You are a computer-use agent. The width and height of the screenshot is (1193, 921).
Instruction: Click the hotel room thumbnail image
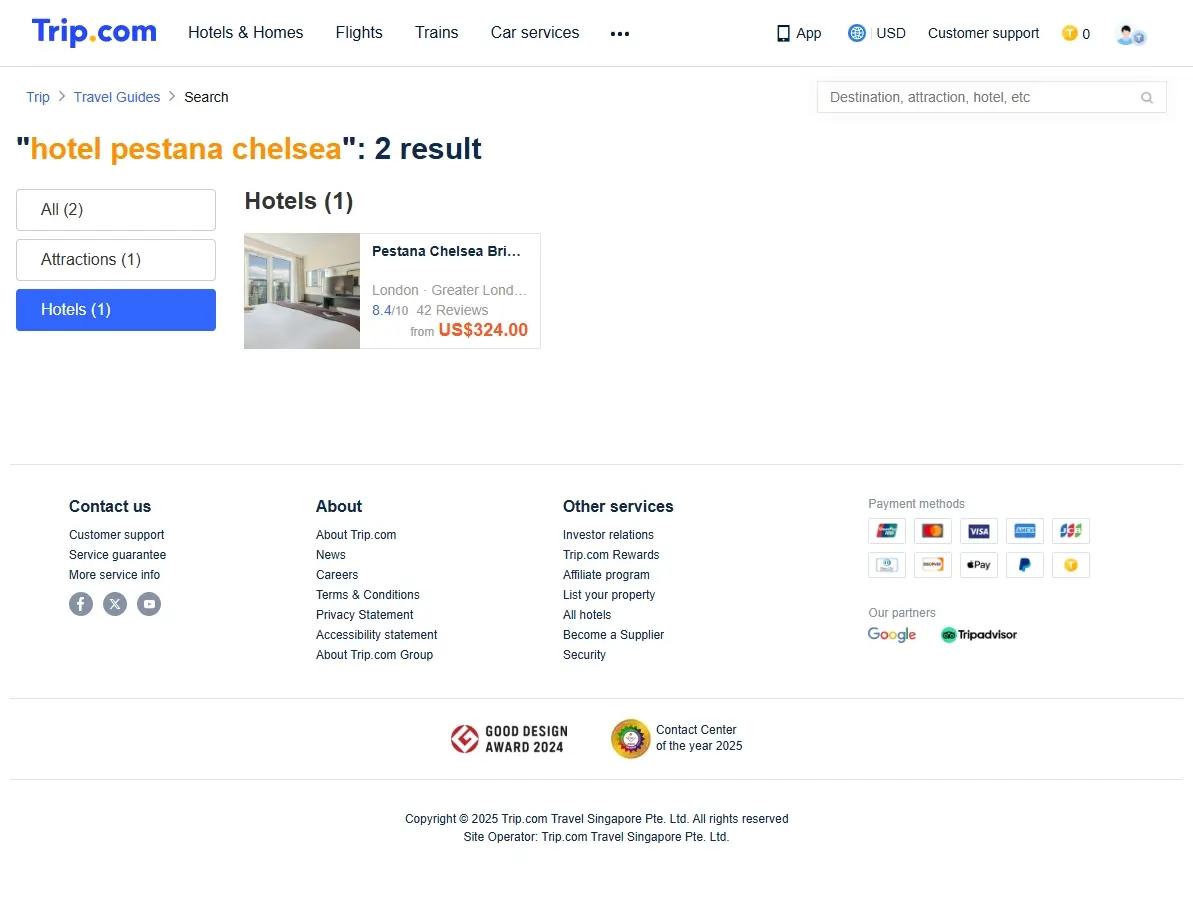[x=301, y=291]
